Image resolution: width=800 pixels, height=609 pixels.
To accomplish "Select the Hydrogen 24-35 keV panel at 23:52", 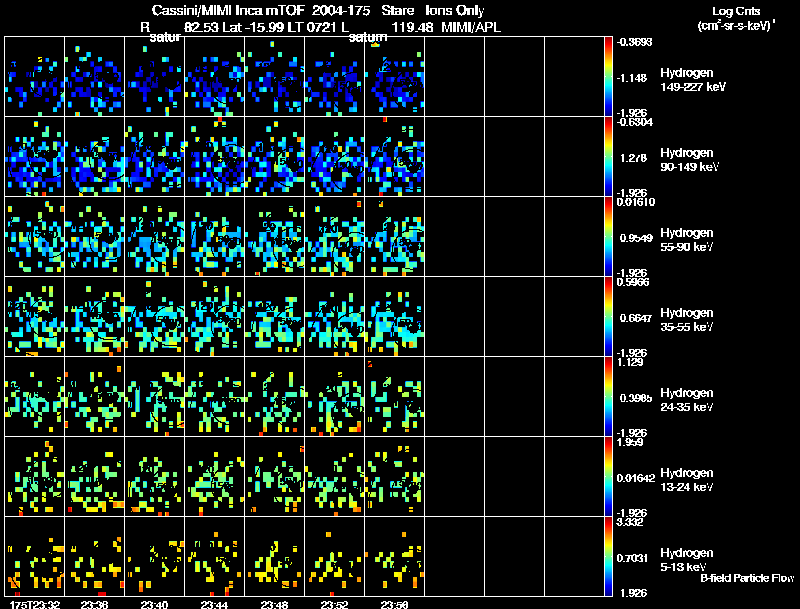I will click(x=335, y=397).
